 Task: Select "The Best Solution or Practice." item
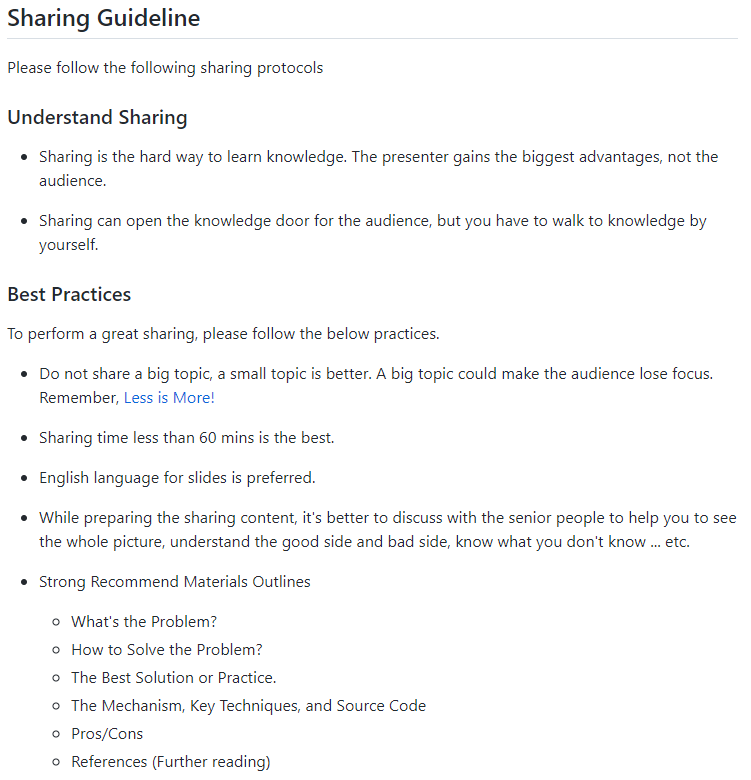[173, 677]
